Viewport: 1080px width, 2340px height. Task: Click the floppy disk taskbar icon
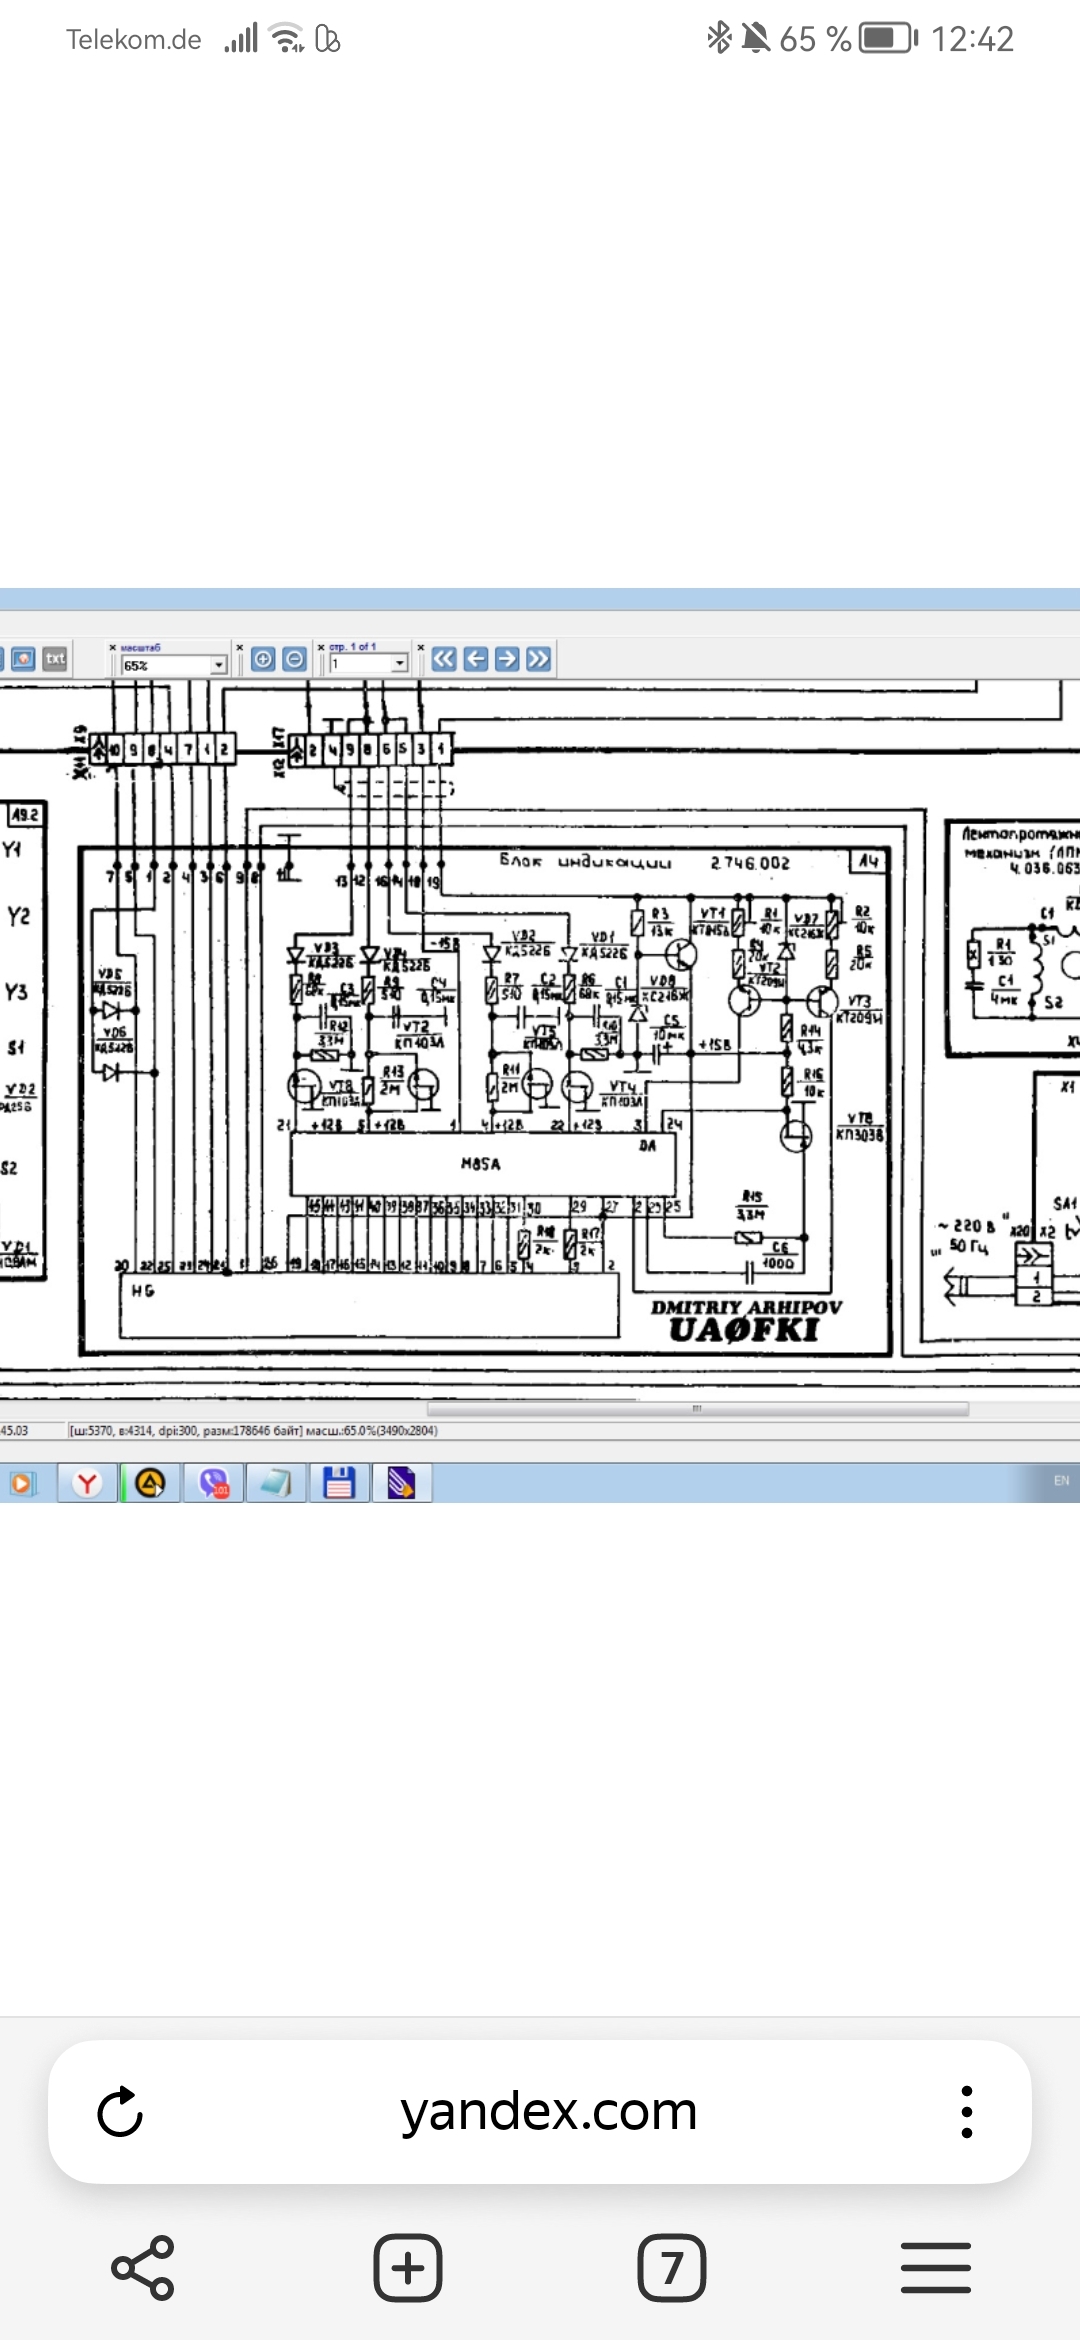[339, 1483]
